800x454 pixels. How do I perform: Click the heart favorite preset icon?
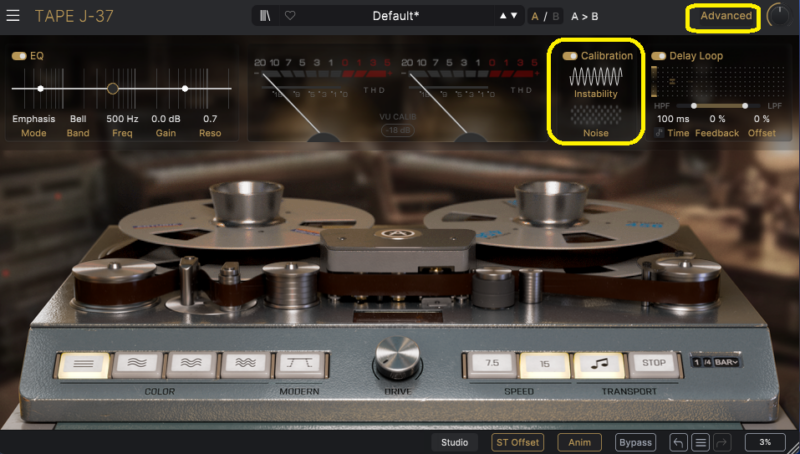pos(290,16)
